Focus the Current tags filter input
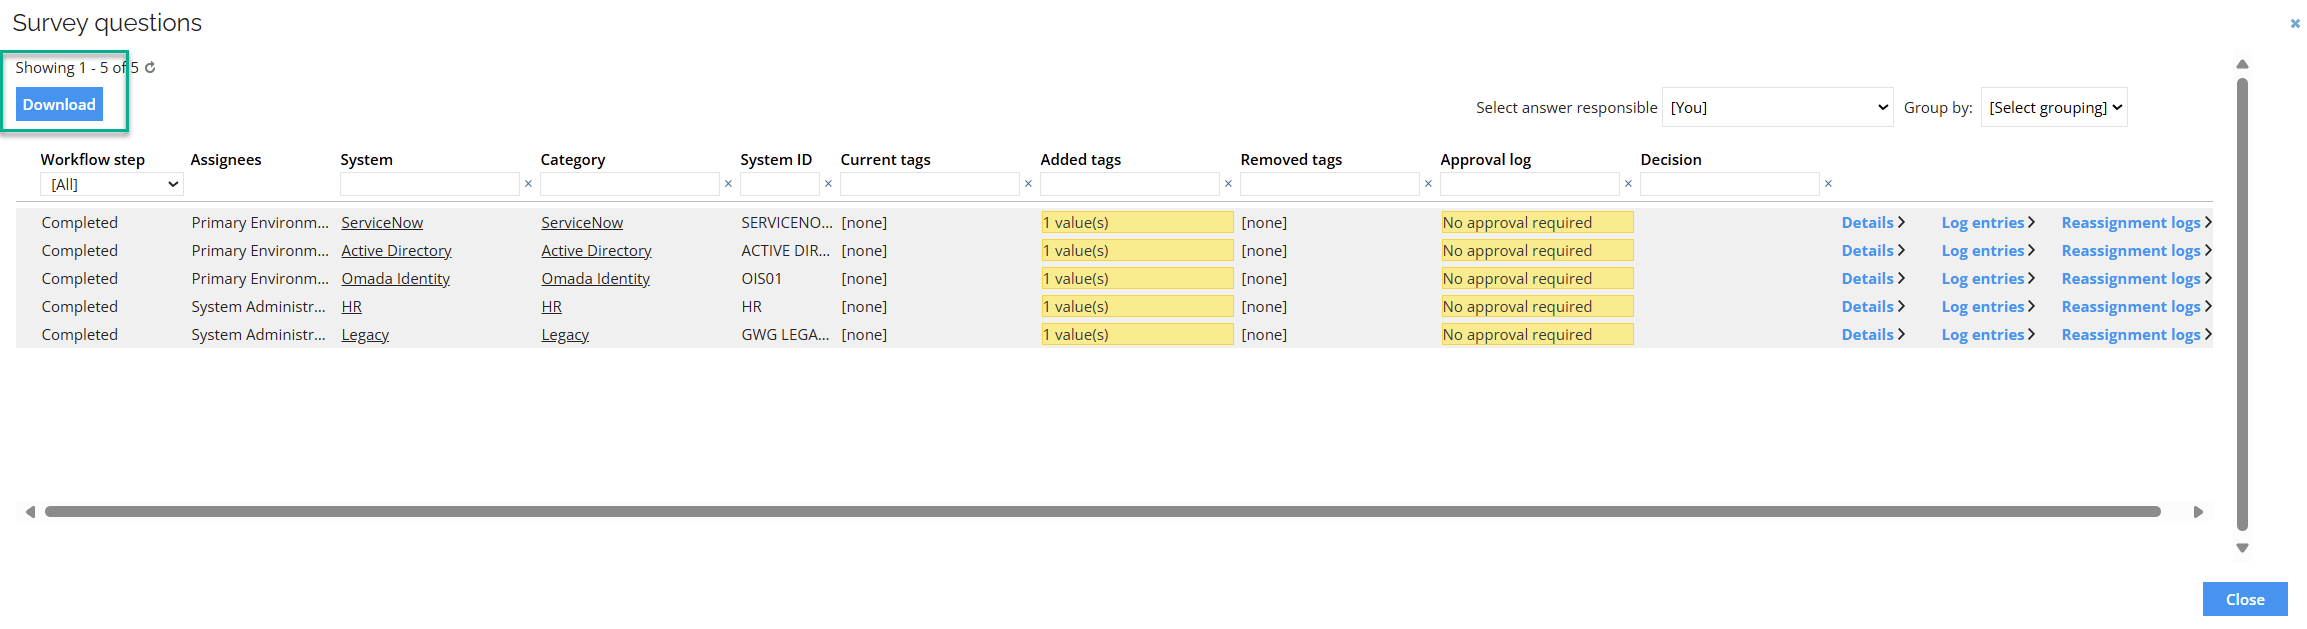 (x=930, y=184)
